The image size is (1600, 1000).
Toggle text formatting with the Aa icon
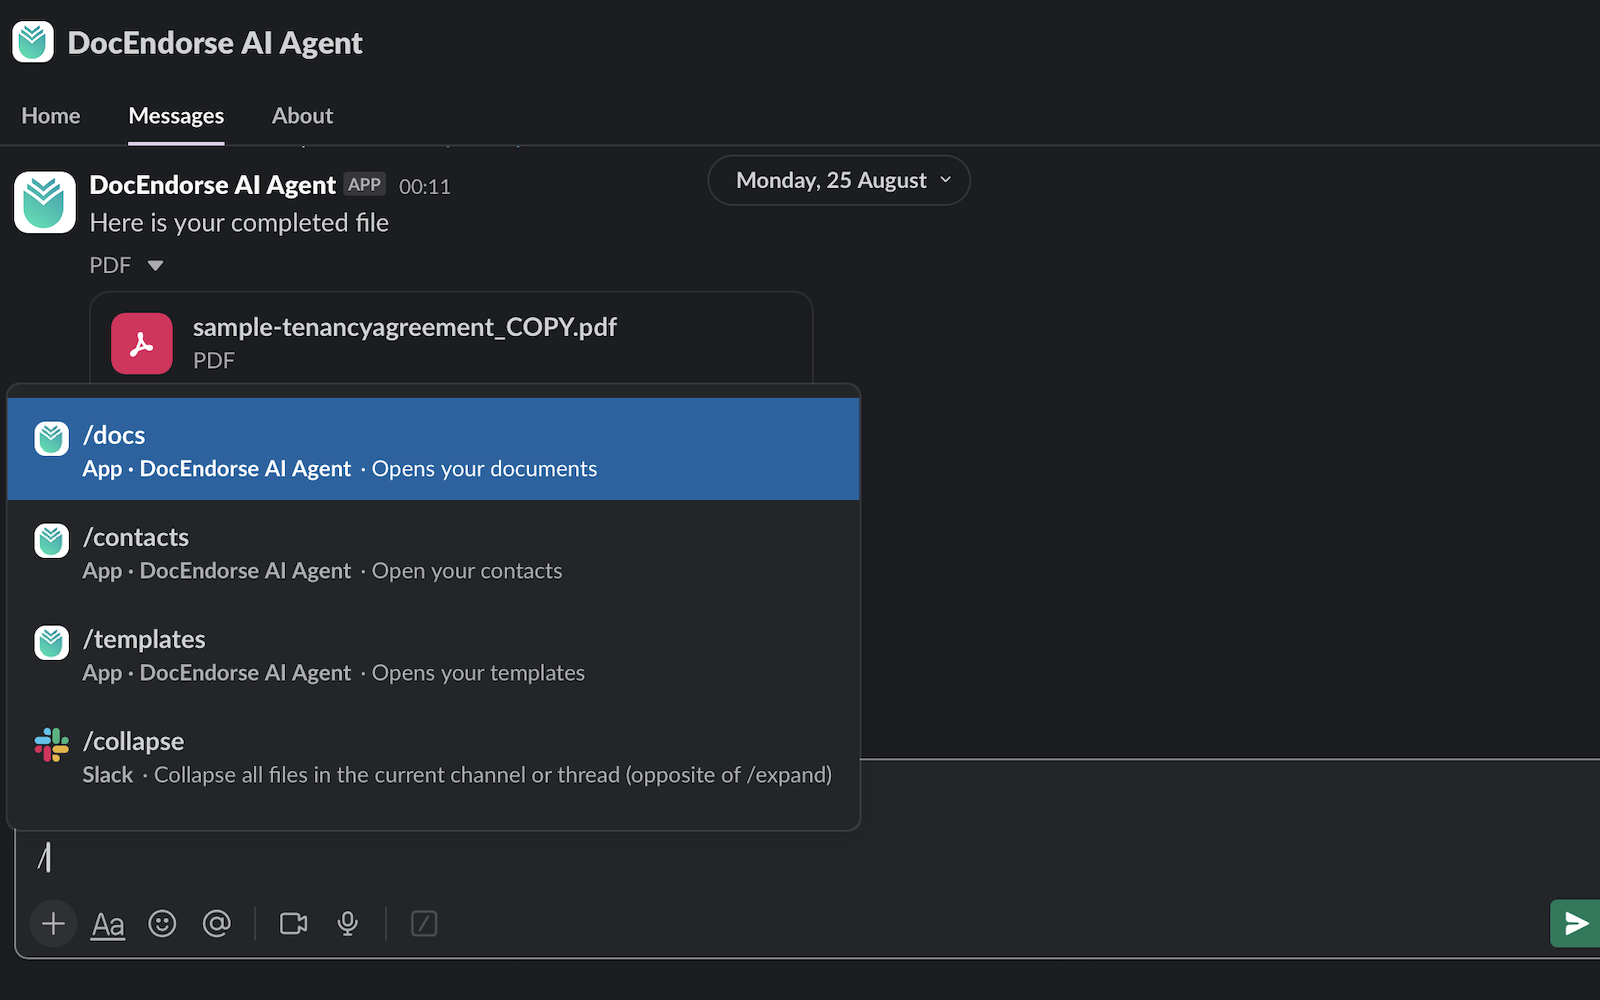pyautogui.click(x=107, y=923)
